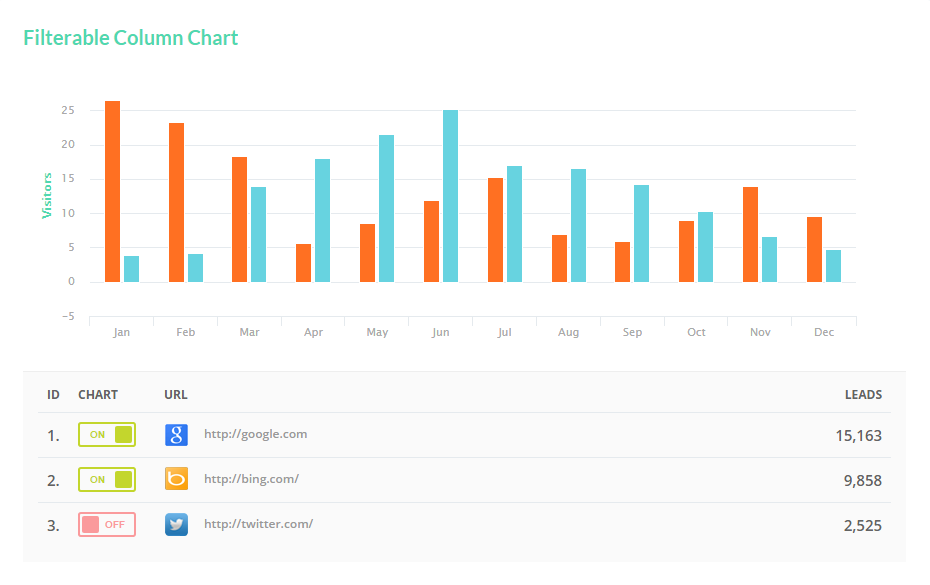
Task: Click the tall orange January bar
Action: tap(112, 191)
